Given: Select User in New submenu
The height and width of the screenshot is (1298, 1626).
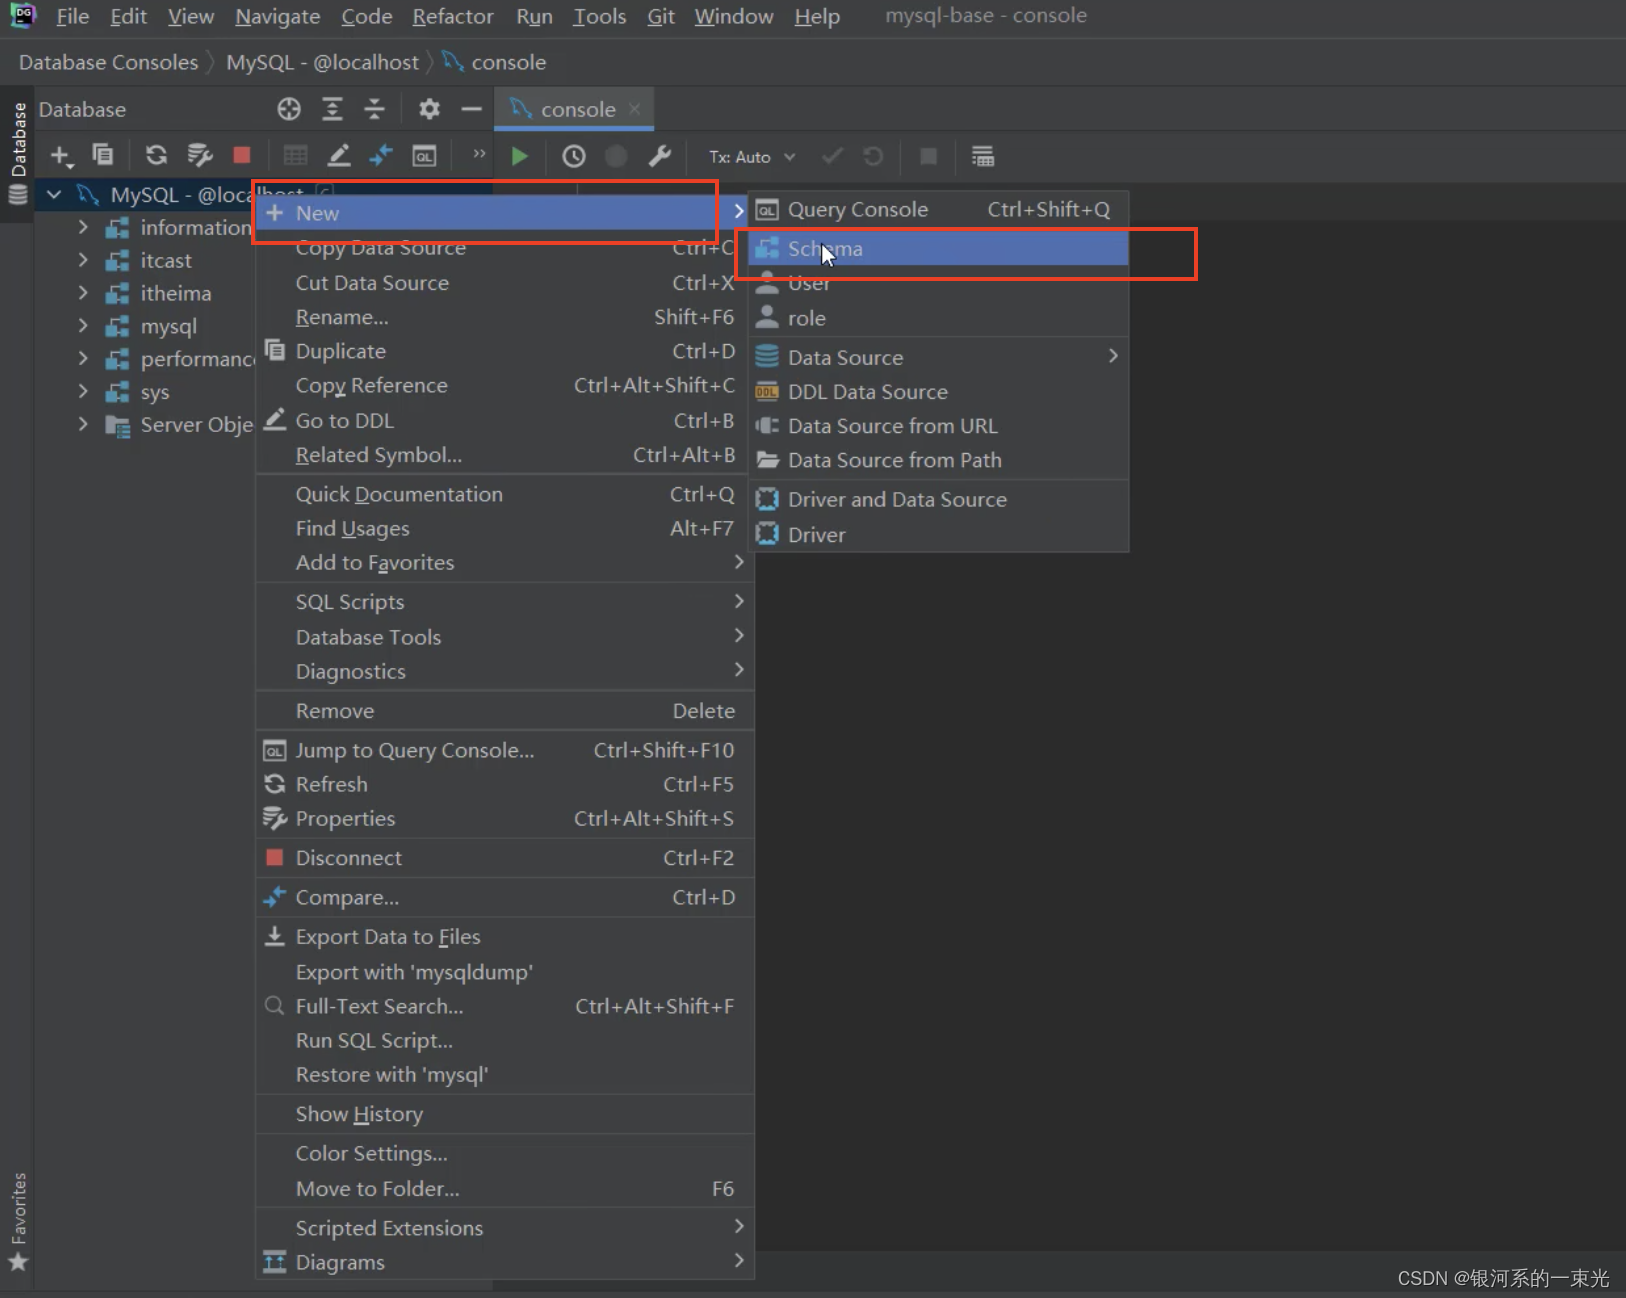Looking at the screenshot, I should (x=939, y=283).
